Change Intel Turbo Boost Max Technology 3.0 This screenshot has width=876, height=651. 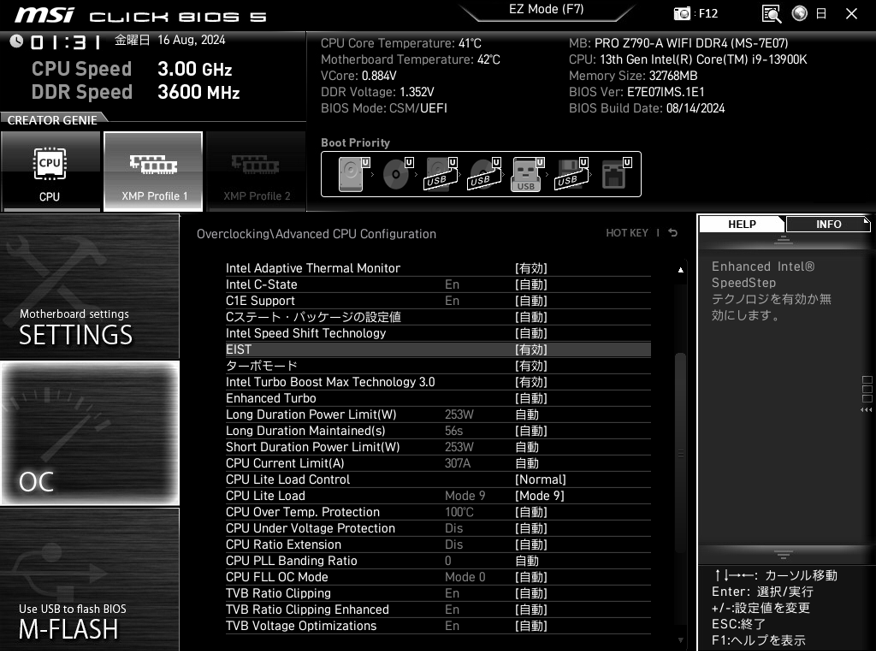pos(531,382)
